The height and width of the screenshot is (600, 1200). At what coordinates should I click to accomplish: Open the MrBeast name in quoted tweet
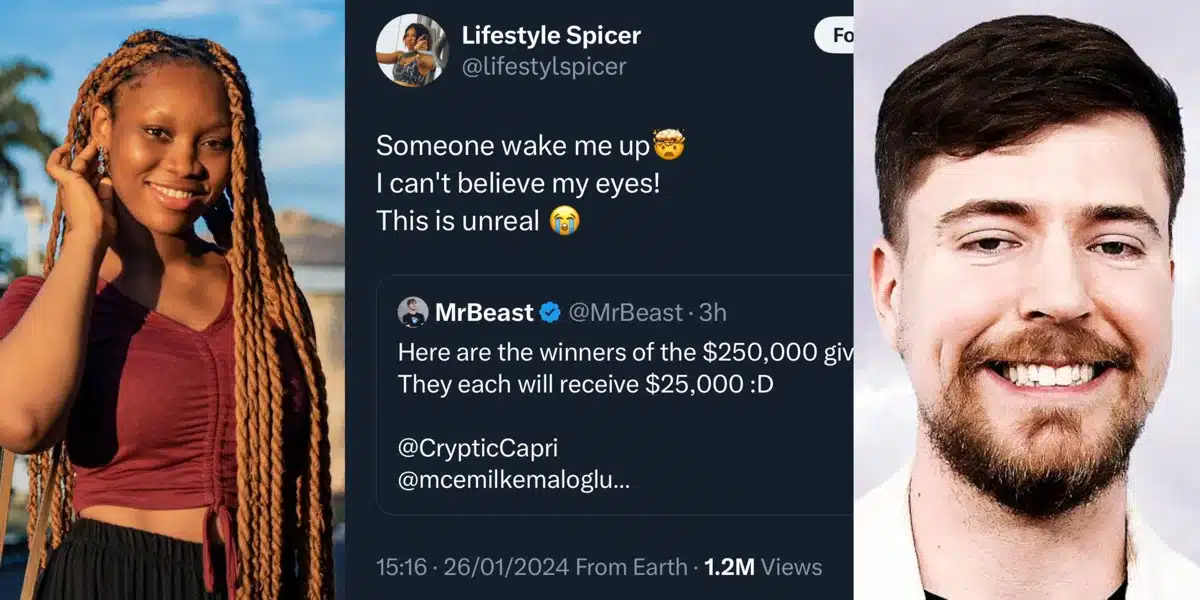tap(484, 312)
